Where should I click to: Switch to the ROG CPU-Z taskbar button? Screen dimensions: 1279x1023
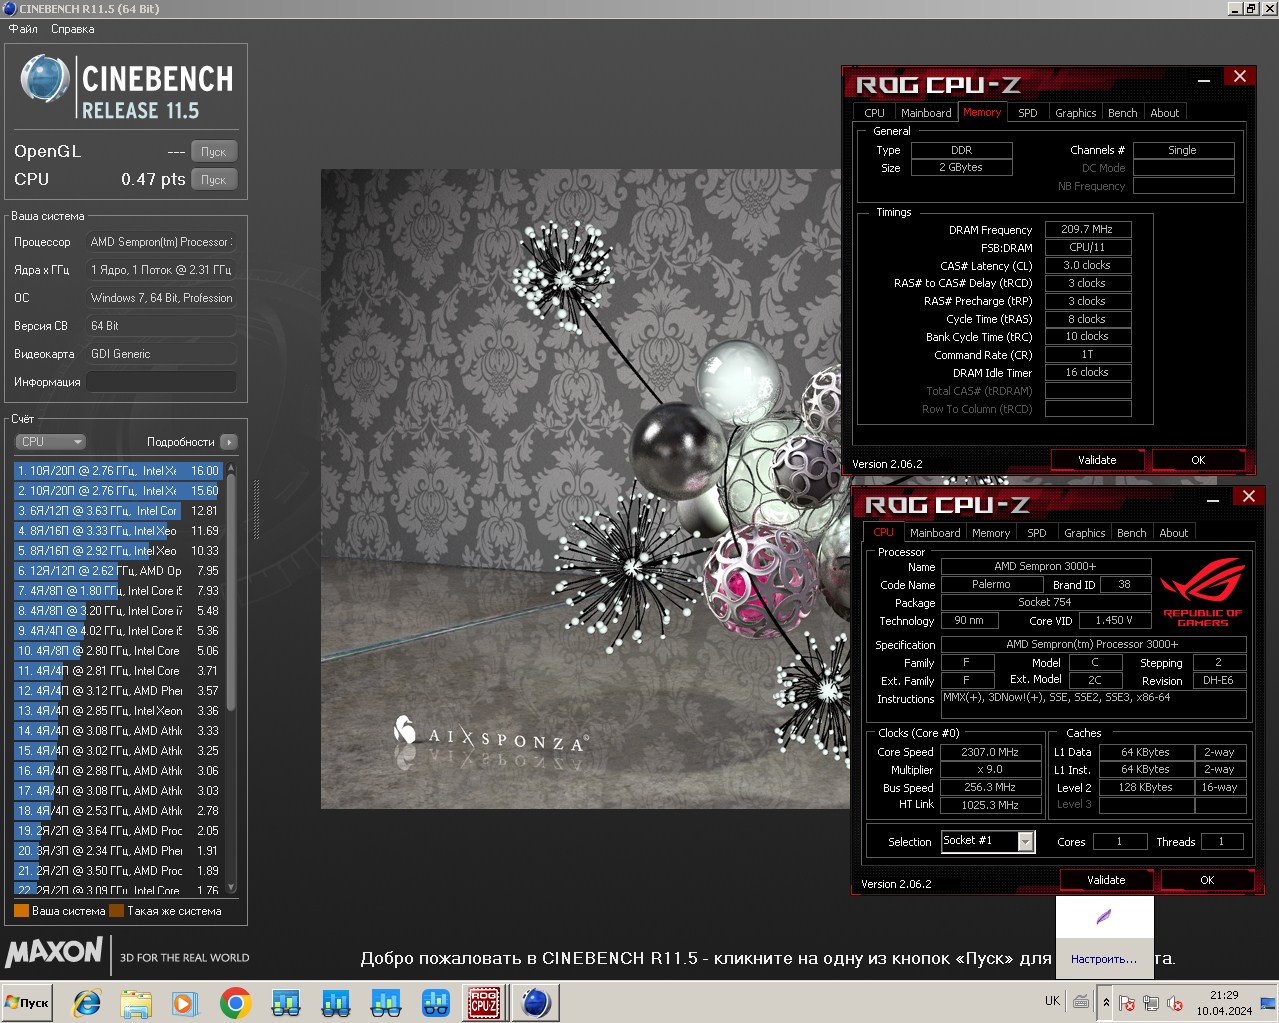(484, 1003)
